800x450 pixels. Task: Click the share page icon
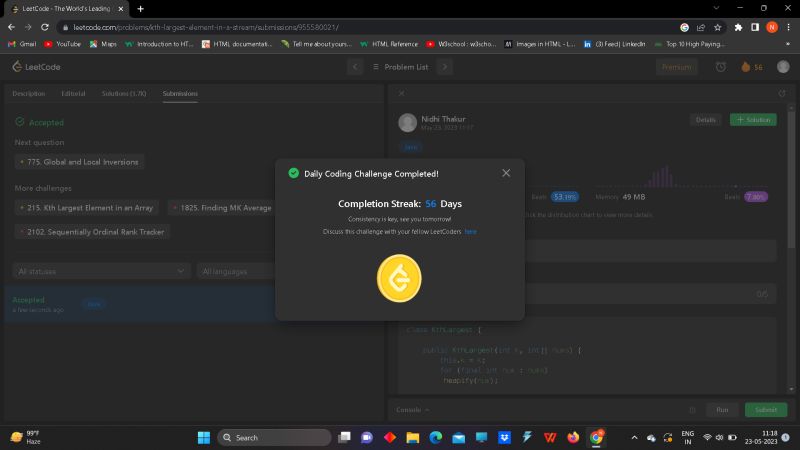[x=701, y=27]
